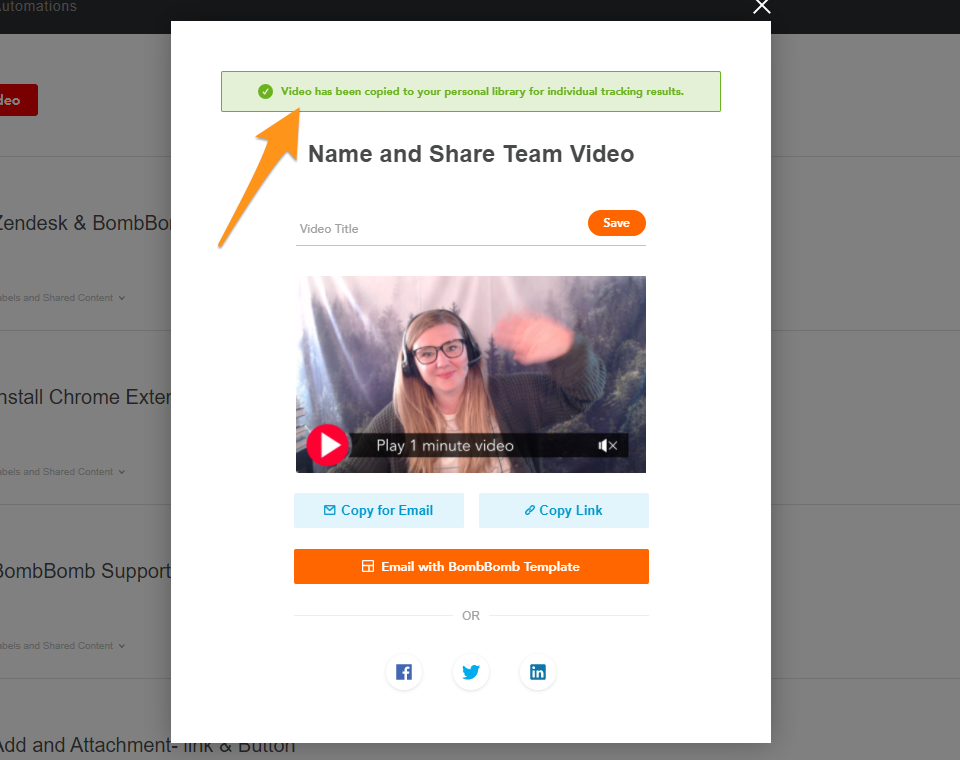Play the 1 minute video
This screenshot has height=760, width=960.
click(328, 445)
